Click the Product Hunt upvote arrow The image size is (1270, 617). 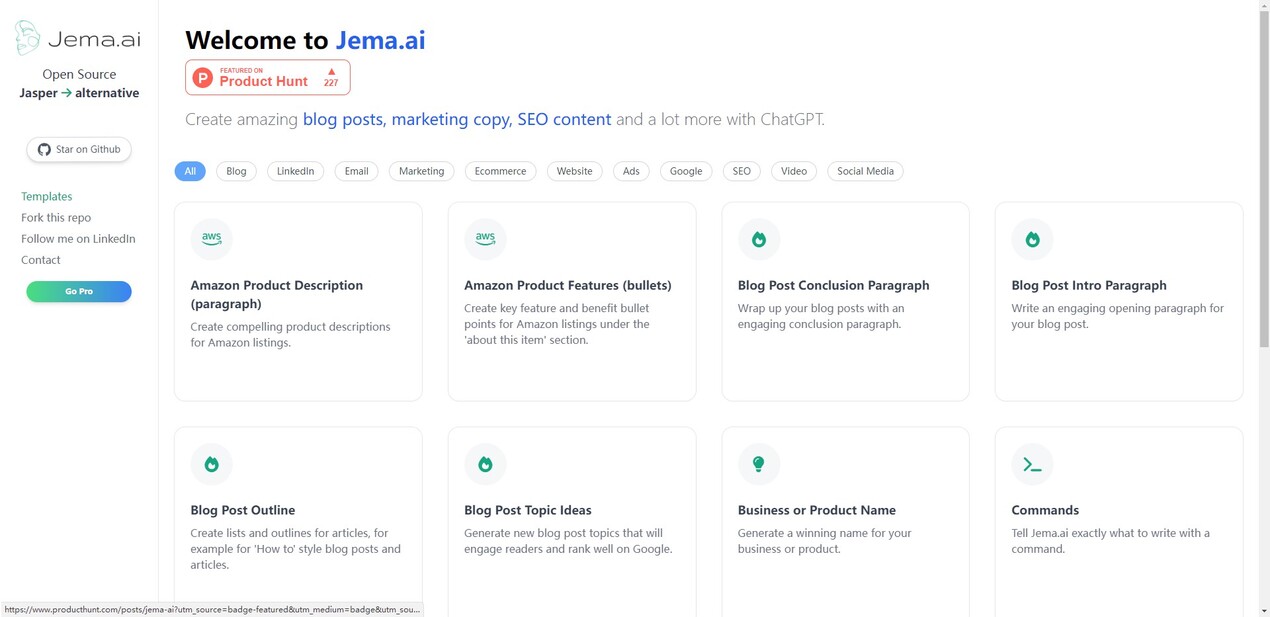coord(331,72)
